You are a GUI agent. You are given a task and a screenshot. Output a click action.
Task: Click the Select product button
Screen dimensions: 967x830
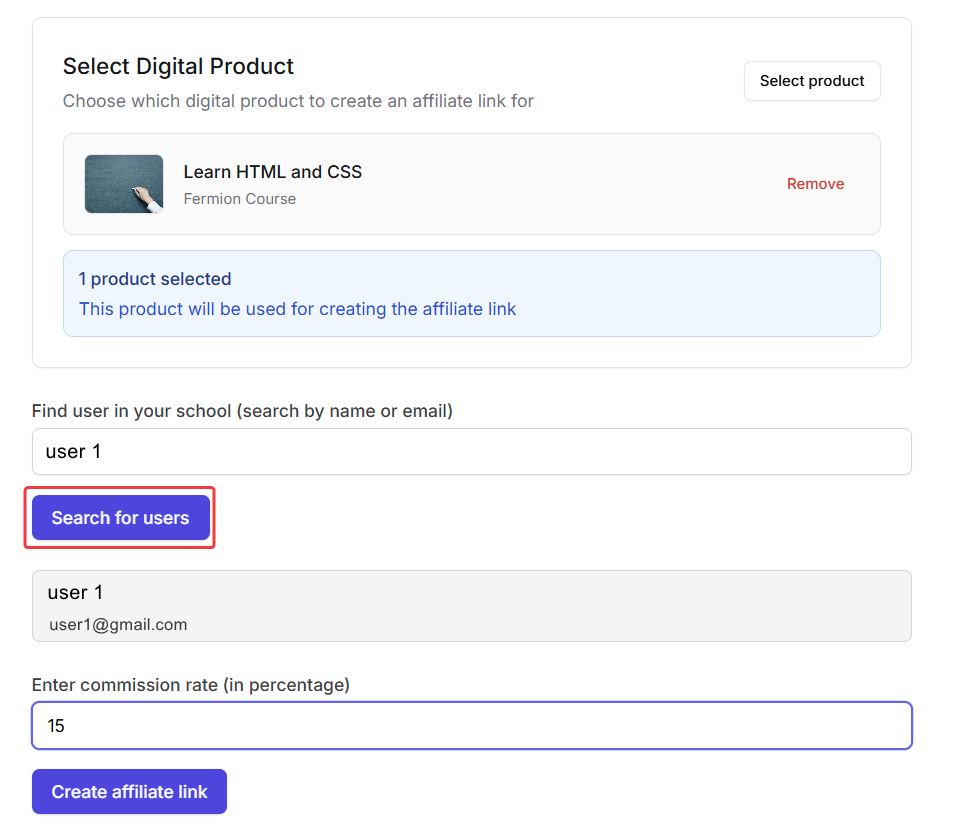pos(811,81)
